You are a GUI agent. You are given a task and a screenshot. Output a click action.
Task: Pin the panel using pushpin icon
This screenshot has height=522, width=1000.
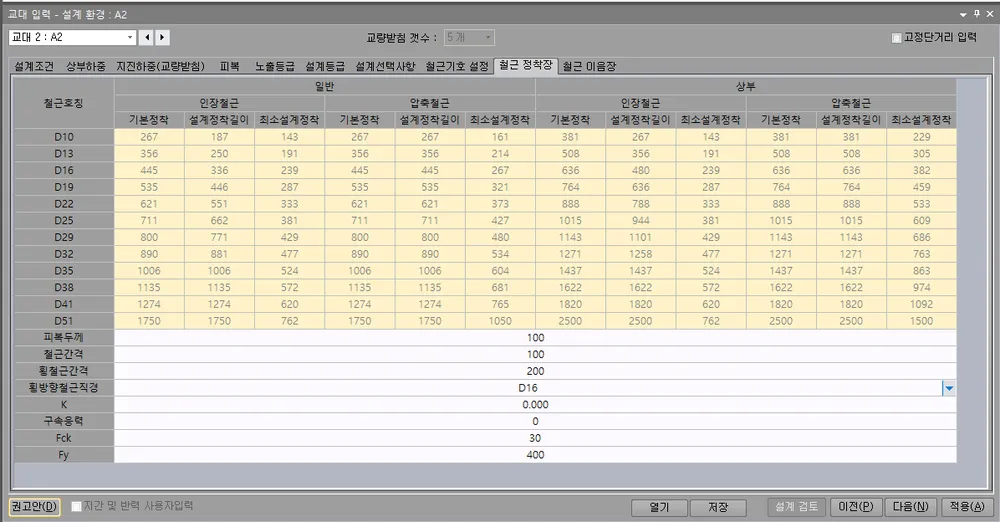click(x=976, y=14)
